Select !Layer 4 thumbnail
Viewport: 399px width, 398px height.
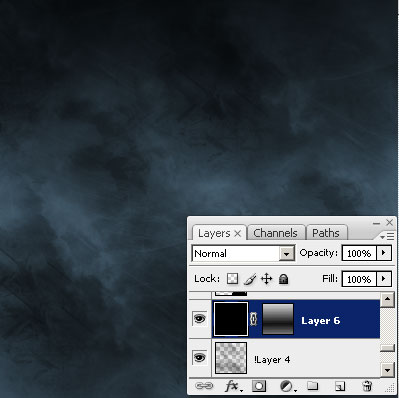coord(231,358)
